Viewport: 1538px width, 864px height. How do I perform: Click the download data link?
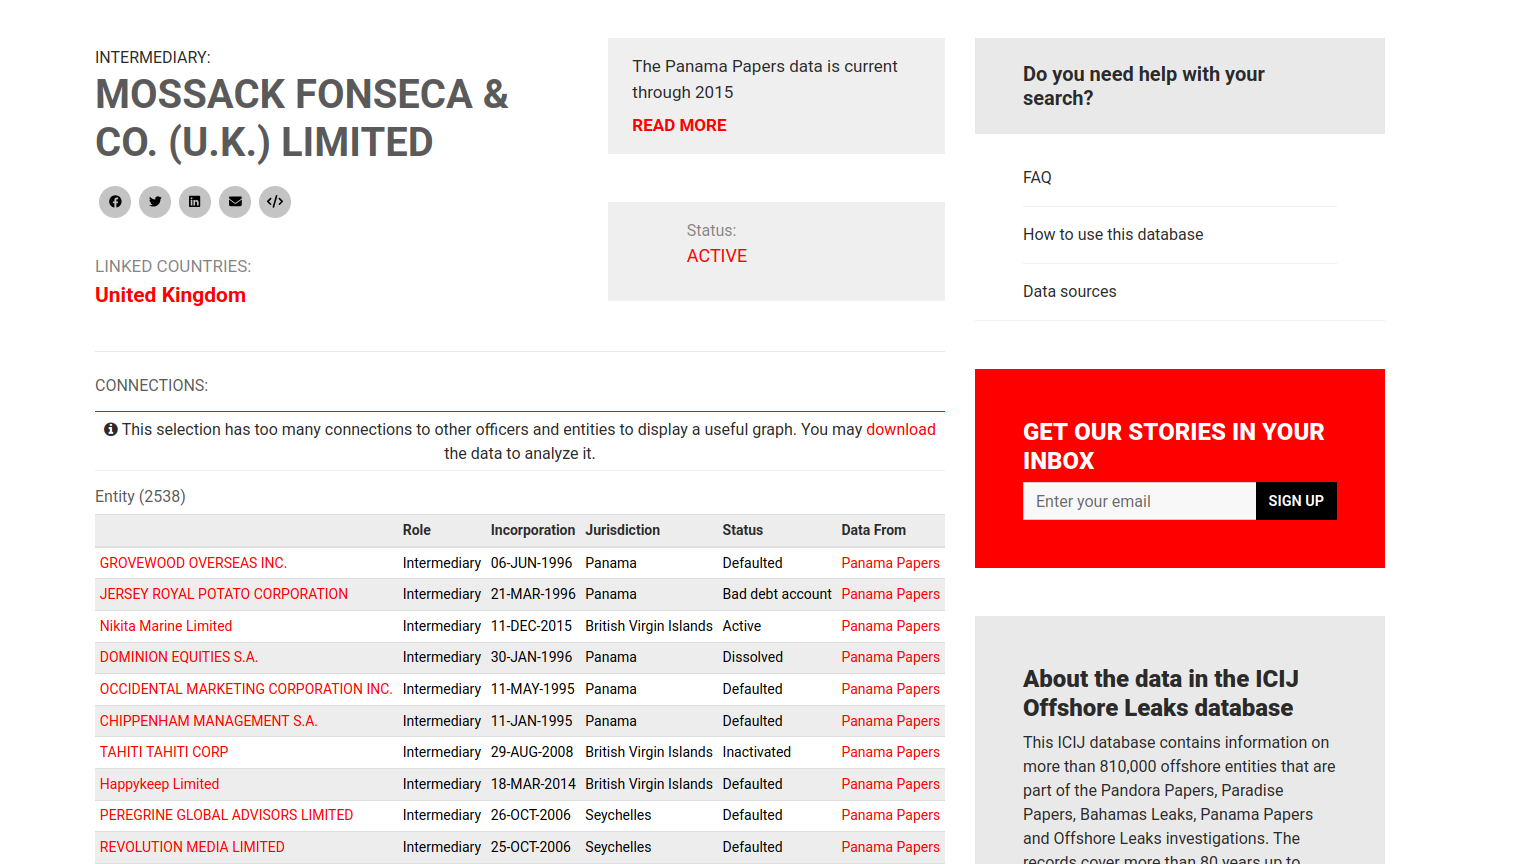pos(900,429)
